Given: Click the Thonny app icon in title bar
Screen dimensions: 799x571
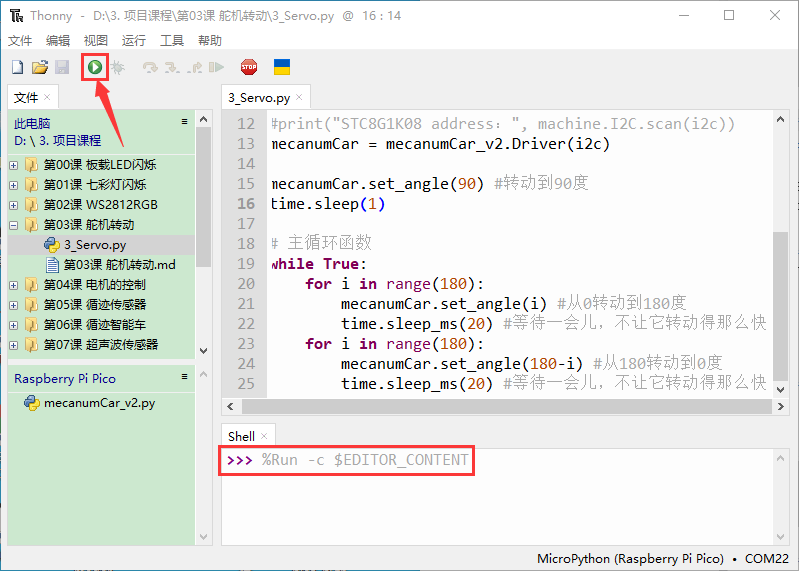Looking at the screenshot, I should click(x=16, y=16).
